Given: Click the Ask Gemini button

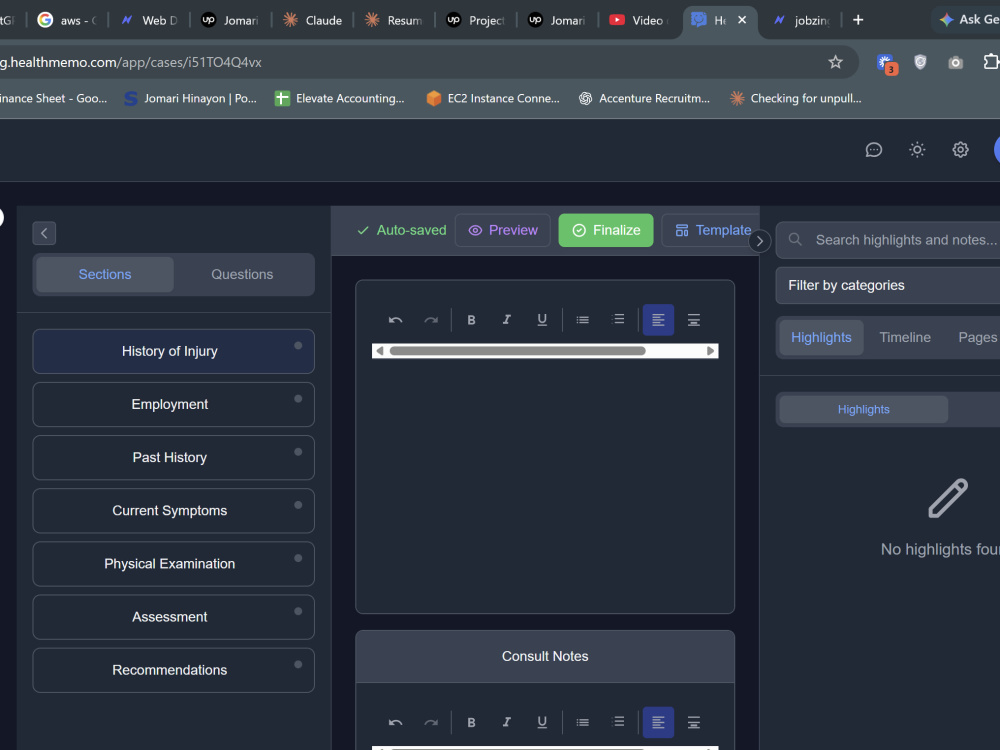Looking at the screenshot, I should click(969, 20).
